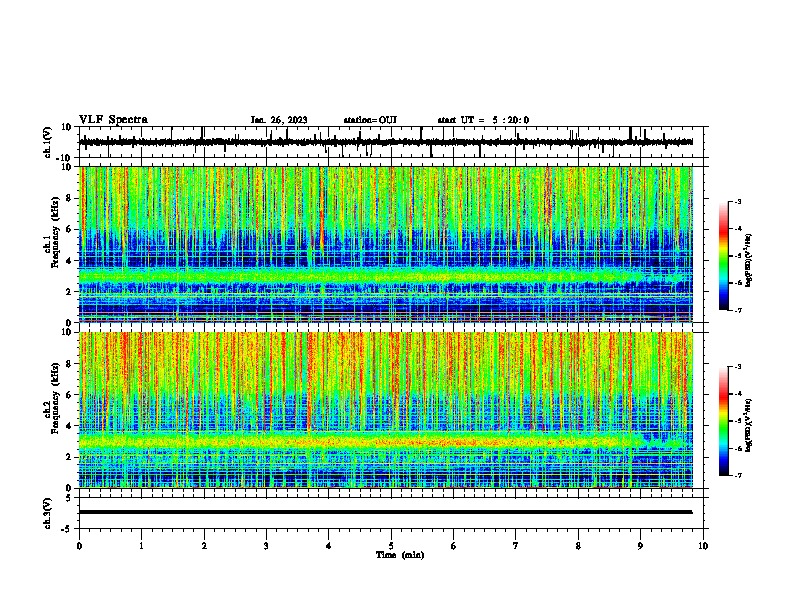This screenshot has height=612, width=792.
Task: Click the "8" minute time tick label
Action: 578,546
